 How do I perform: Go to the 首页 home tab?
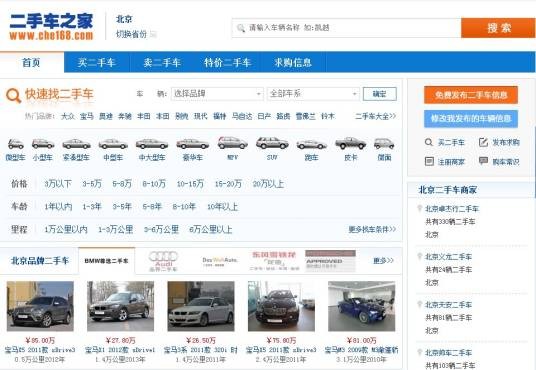tap(31, 63)
